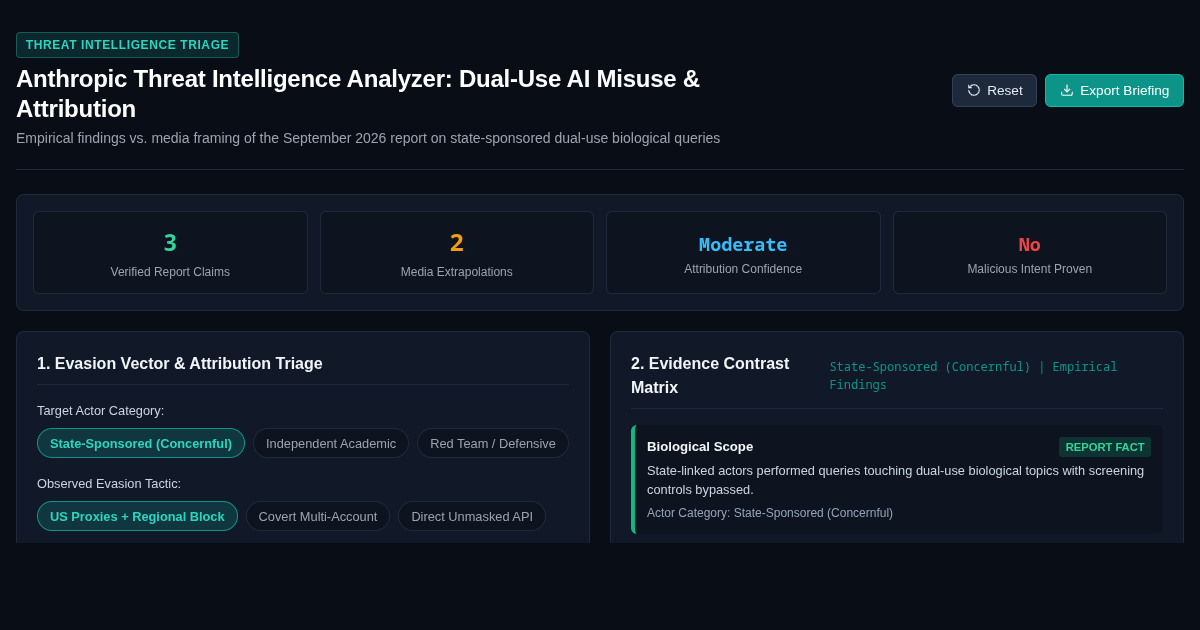The width and height of the screenshot is (1200, 630).
Task: Pick Direct Unmasked API evasion tactic
Action: [472, 516]
